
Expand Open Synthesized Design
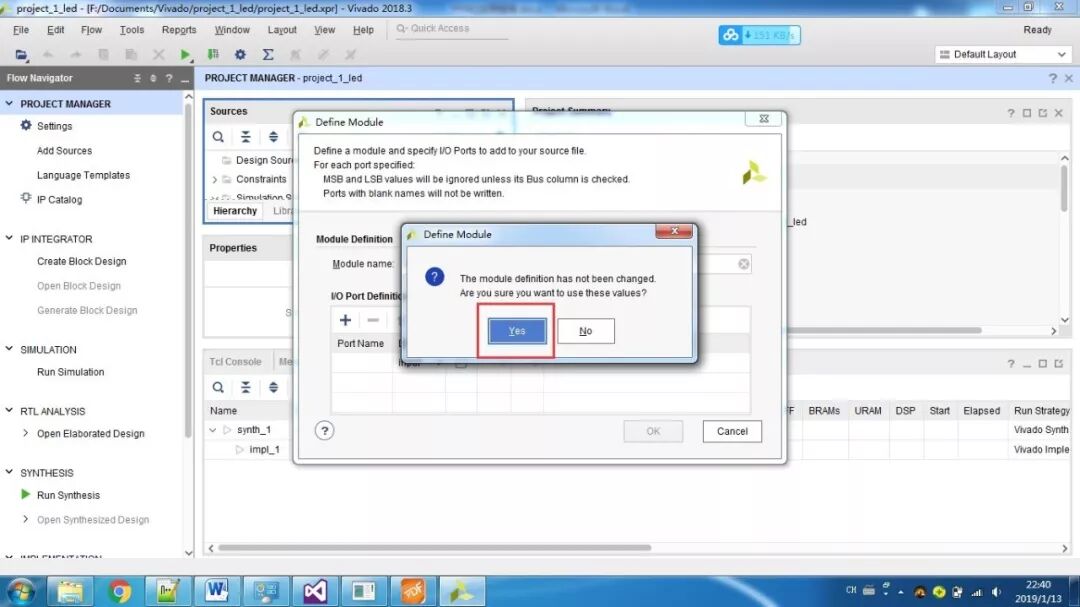pos(25,519)
